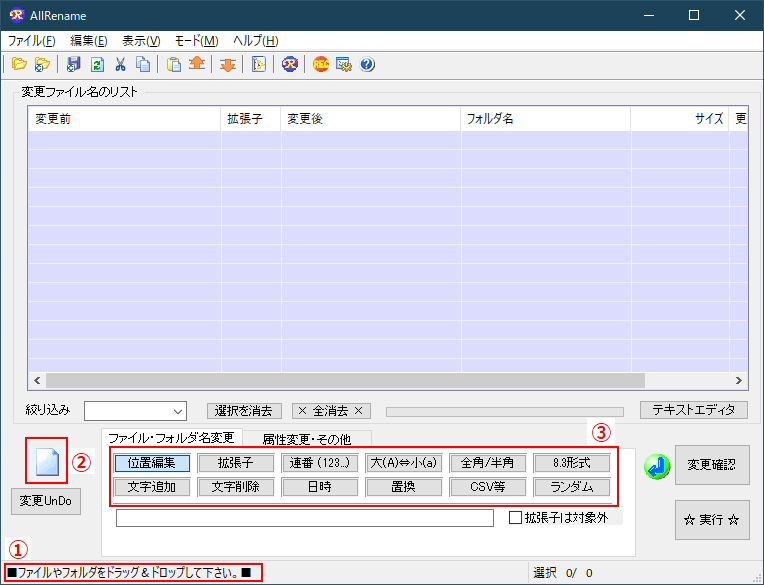Screen dimensions: 764x585
Task: Click the blank document file icon
Action: click(47, 461)
